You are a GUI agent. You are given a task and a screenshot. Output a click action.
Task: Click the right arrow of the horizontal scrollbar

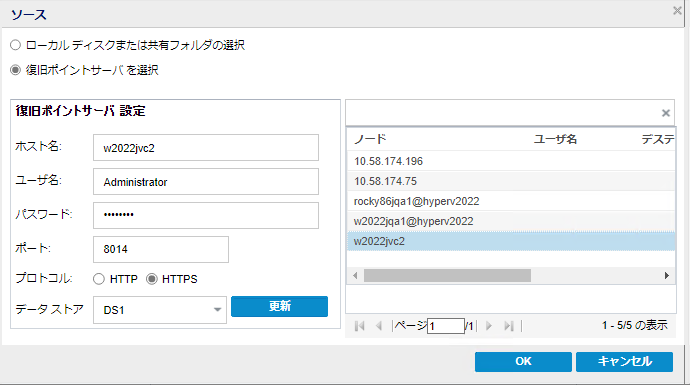(x=667, y=276)
